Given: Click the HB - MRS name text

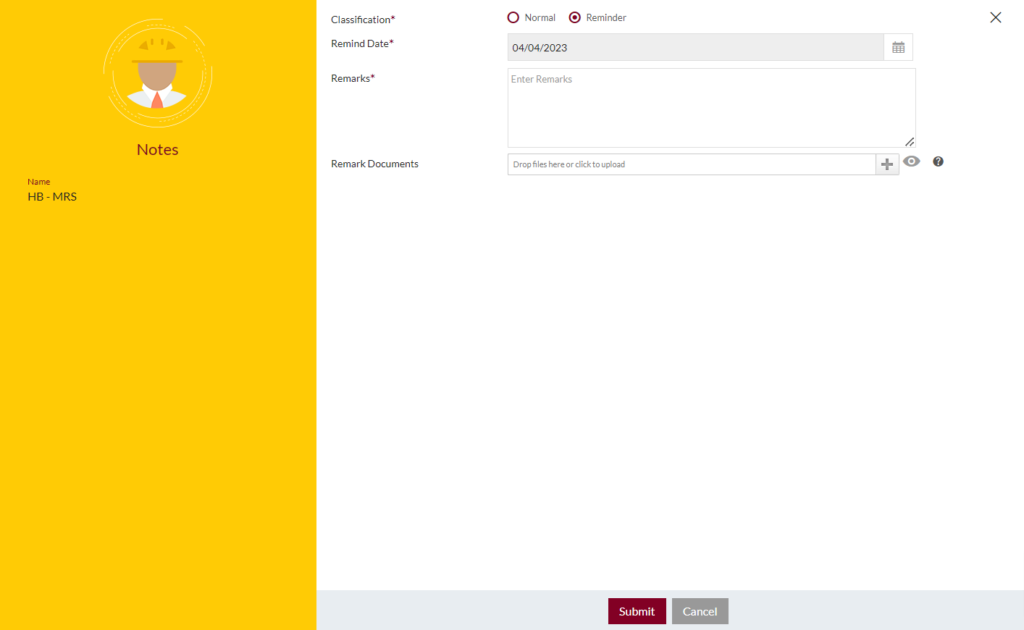Looking at the screenshot, I should pyautogui.click(x=52, y=197).
